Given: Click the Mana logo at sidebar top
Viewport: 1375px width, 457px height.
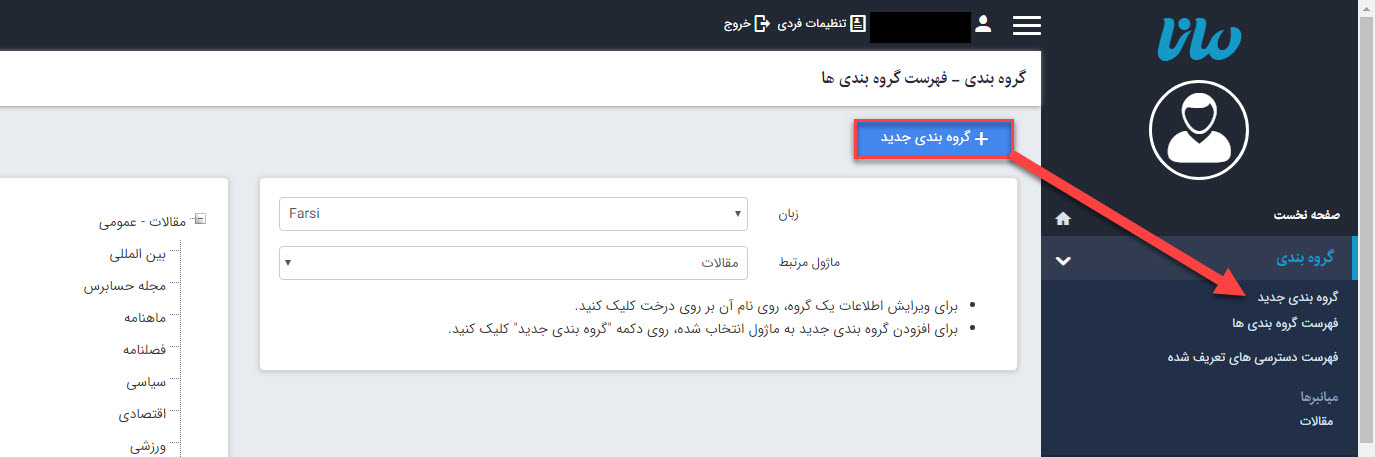Looking at the screenshot, I should tap(1199, 41).
